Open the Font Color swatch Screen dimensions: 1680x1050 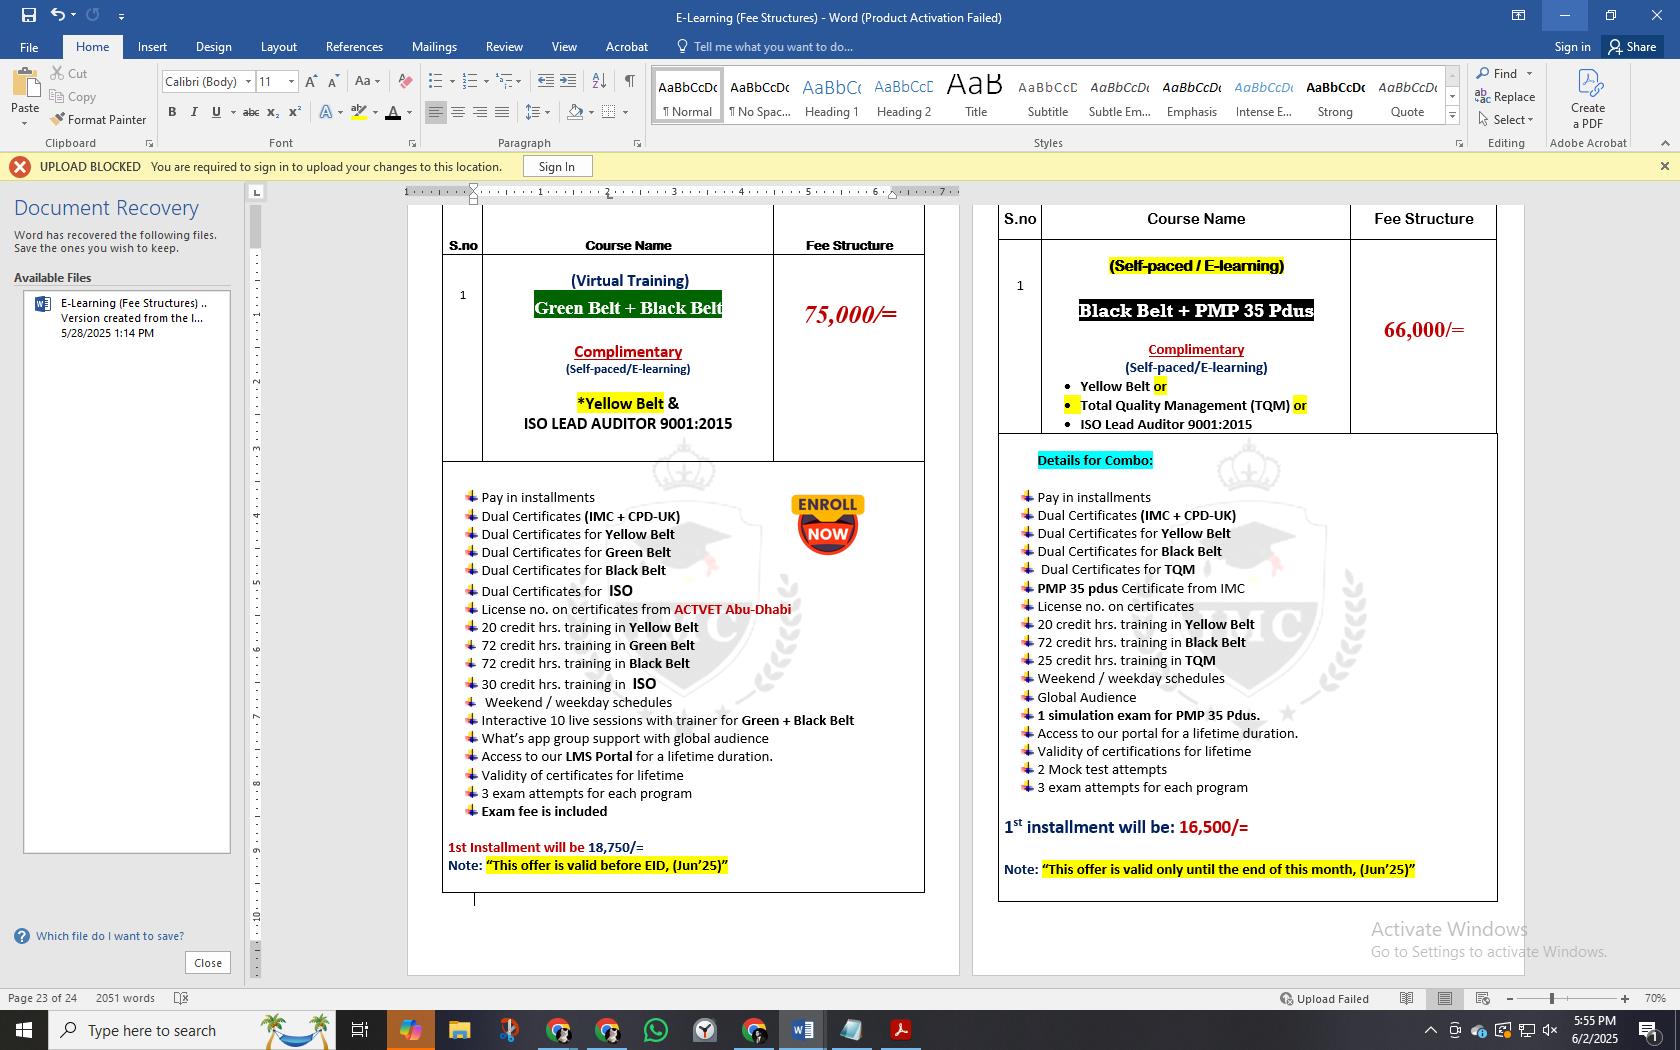pos(393,112)
